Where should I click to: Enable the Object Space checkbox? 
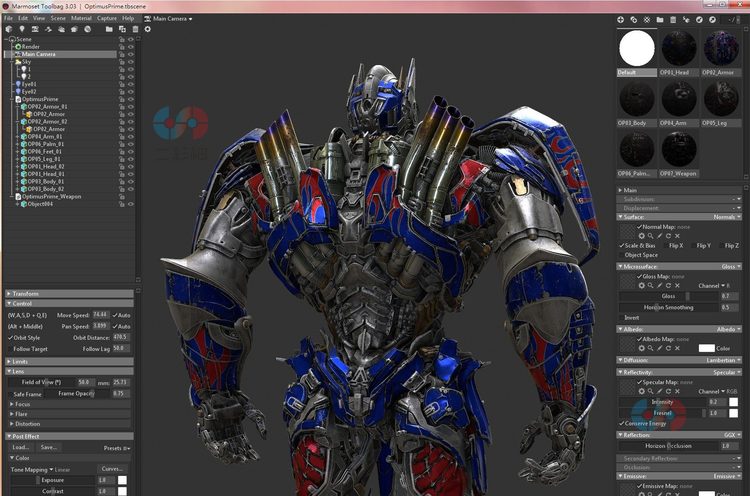[622, 255]
